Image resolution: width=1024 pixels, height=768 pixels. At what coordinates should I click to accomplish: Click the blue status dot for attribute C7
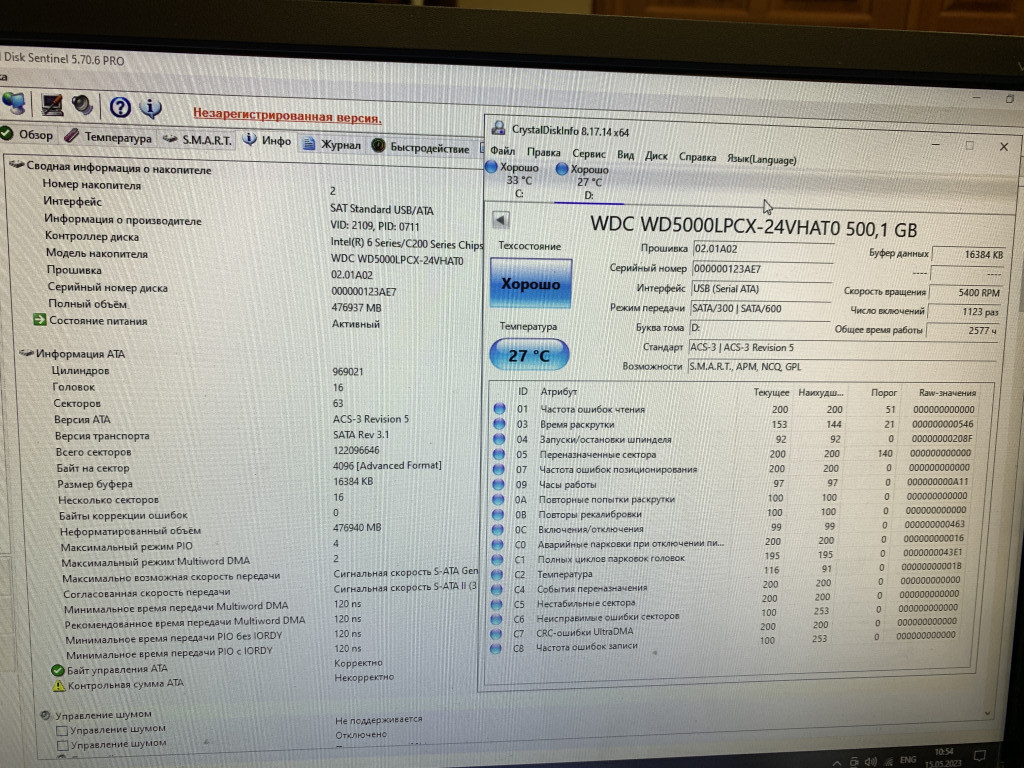[496, 633]
